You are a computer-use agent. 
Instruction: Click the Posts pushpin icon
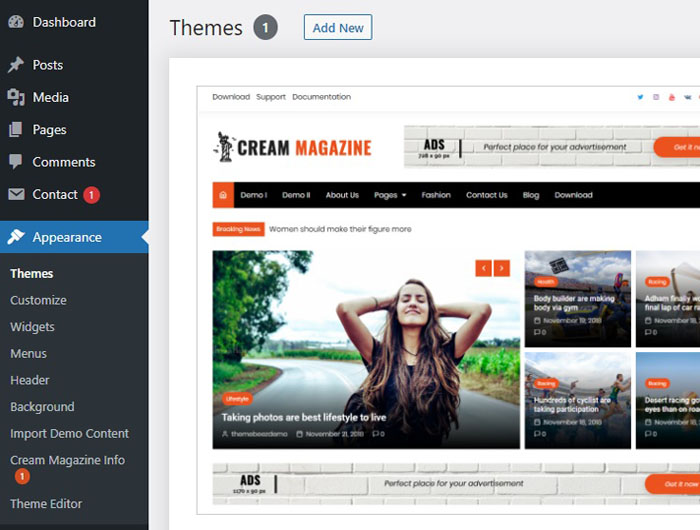point(16,65)
